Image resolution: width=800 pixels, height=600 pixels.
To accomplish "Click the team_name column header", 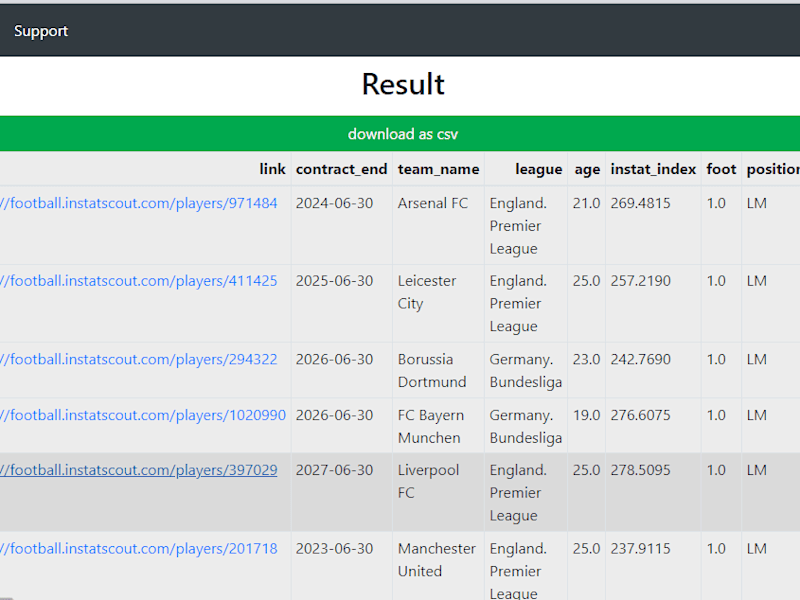I will (438, 169).
